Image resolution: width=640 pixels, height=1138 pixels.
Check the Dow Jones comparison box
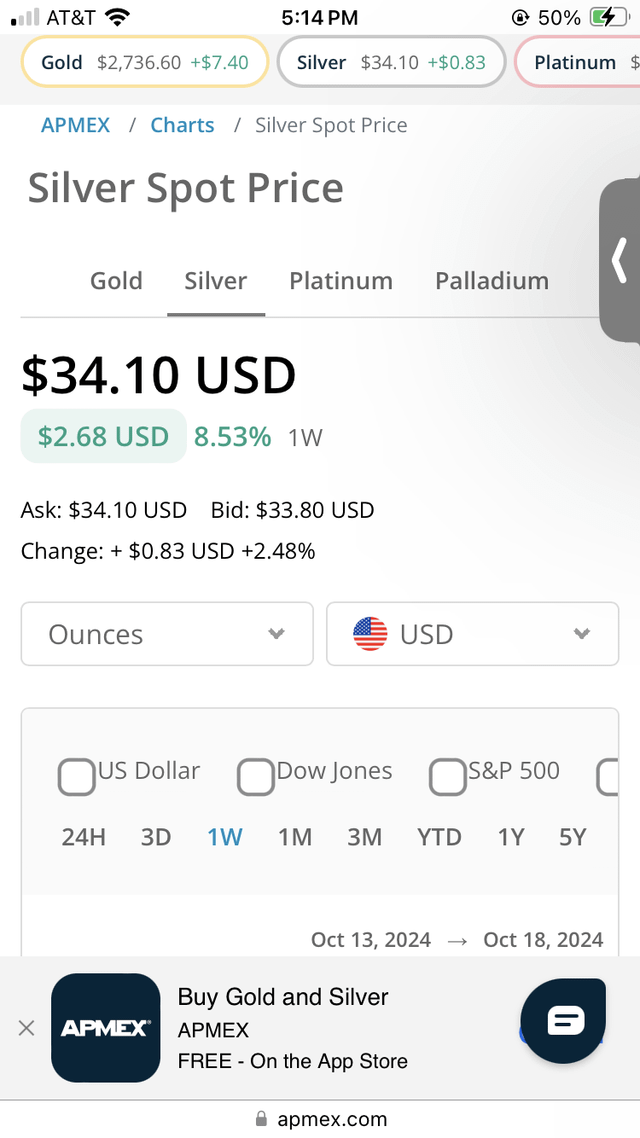pyautogui.click(x=255, y=777)
